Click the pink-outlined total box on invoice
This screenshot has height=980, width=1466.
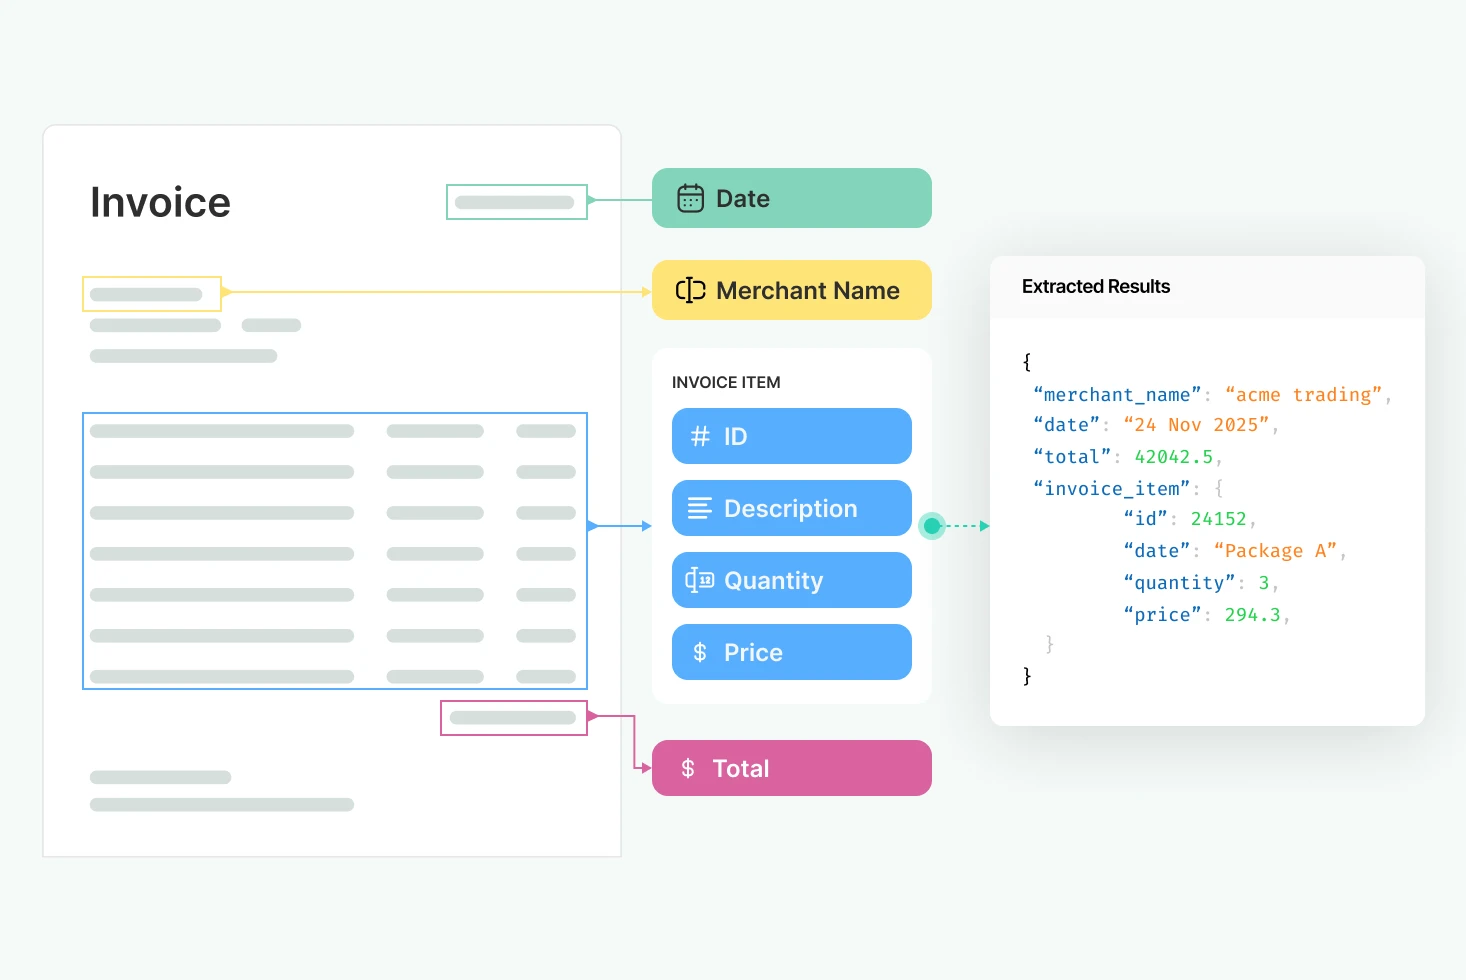tap(513, 717)
